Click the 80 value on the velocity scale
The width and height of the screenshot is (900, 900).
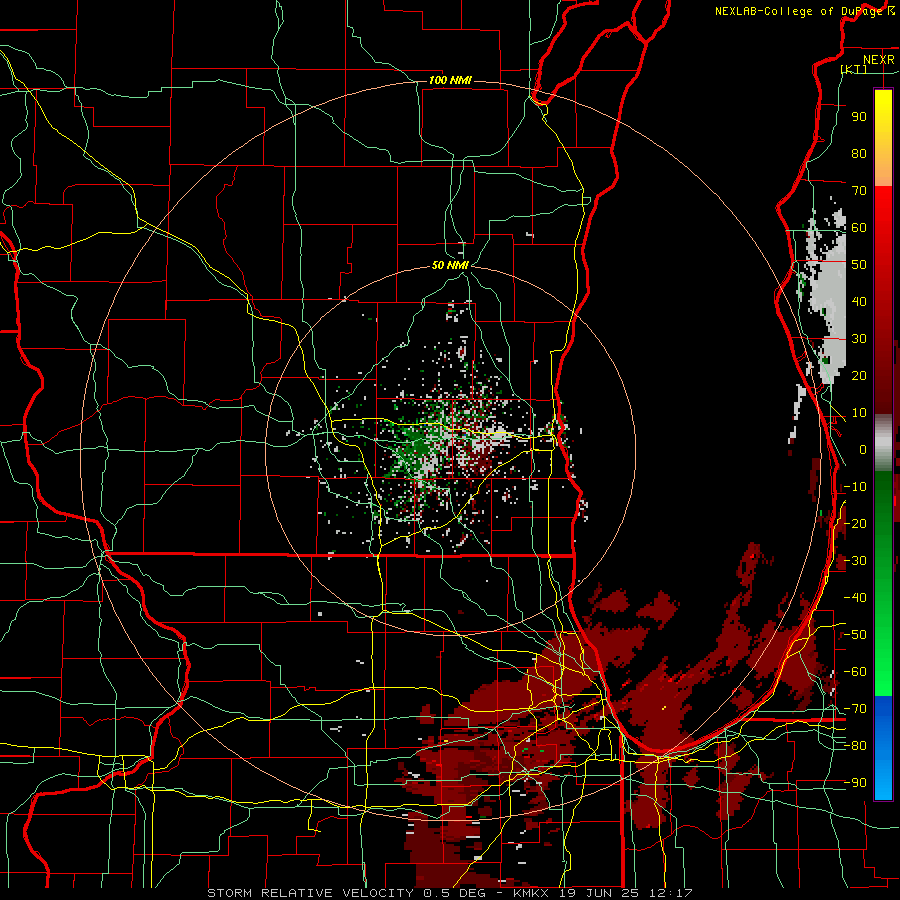point(859,153)
